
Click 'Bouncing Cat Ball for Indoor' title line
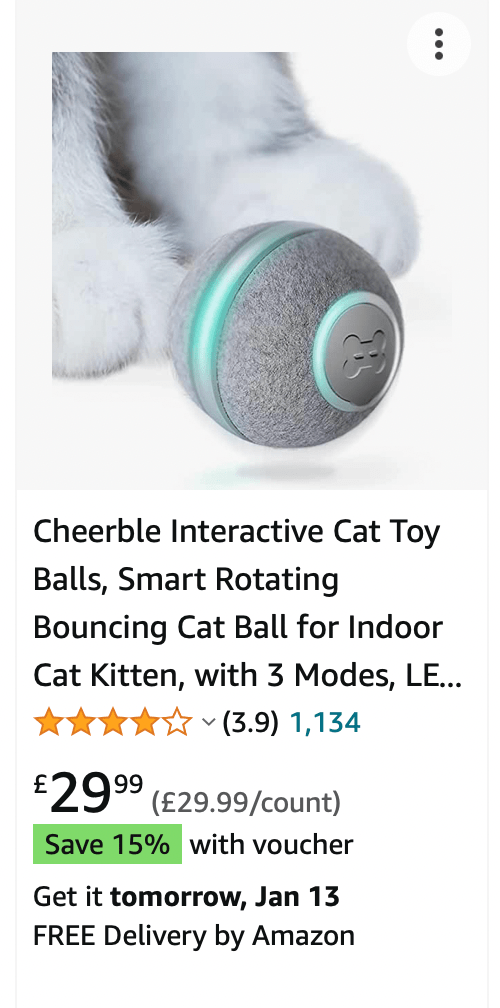coord(238,627)
